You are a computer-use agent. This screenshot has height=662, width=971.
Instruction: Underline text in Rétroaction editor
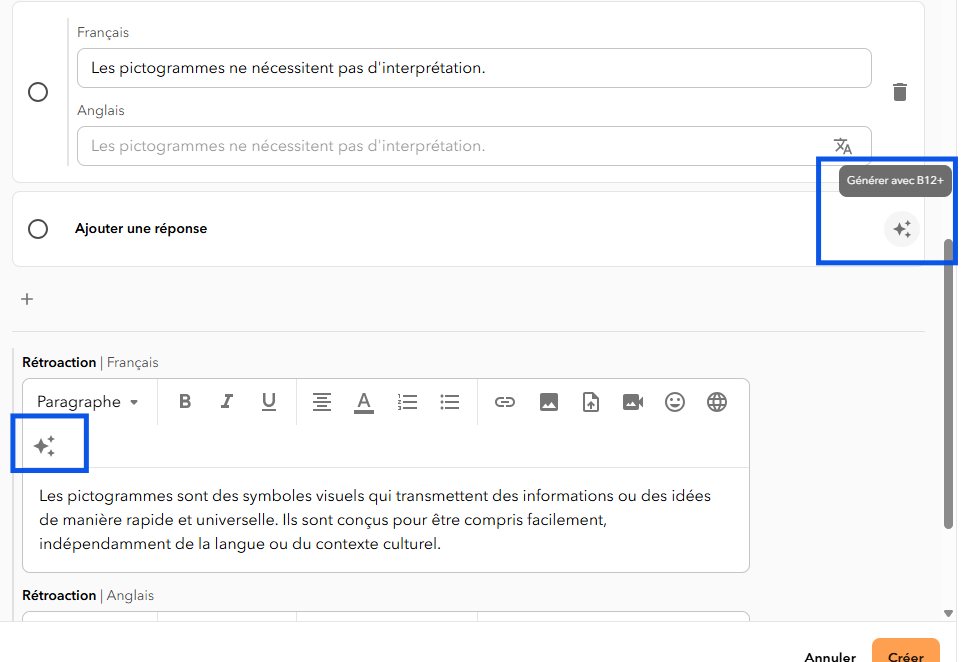coord(269,402)
